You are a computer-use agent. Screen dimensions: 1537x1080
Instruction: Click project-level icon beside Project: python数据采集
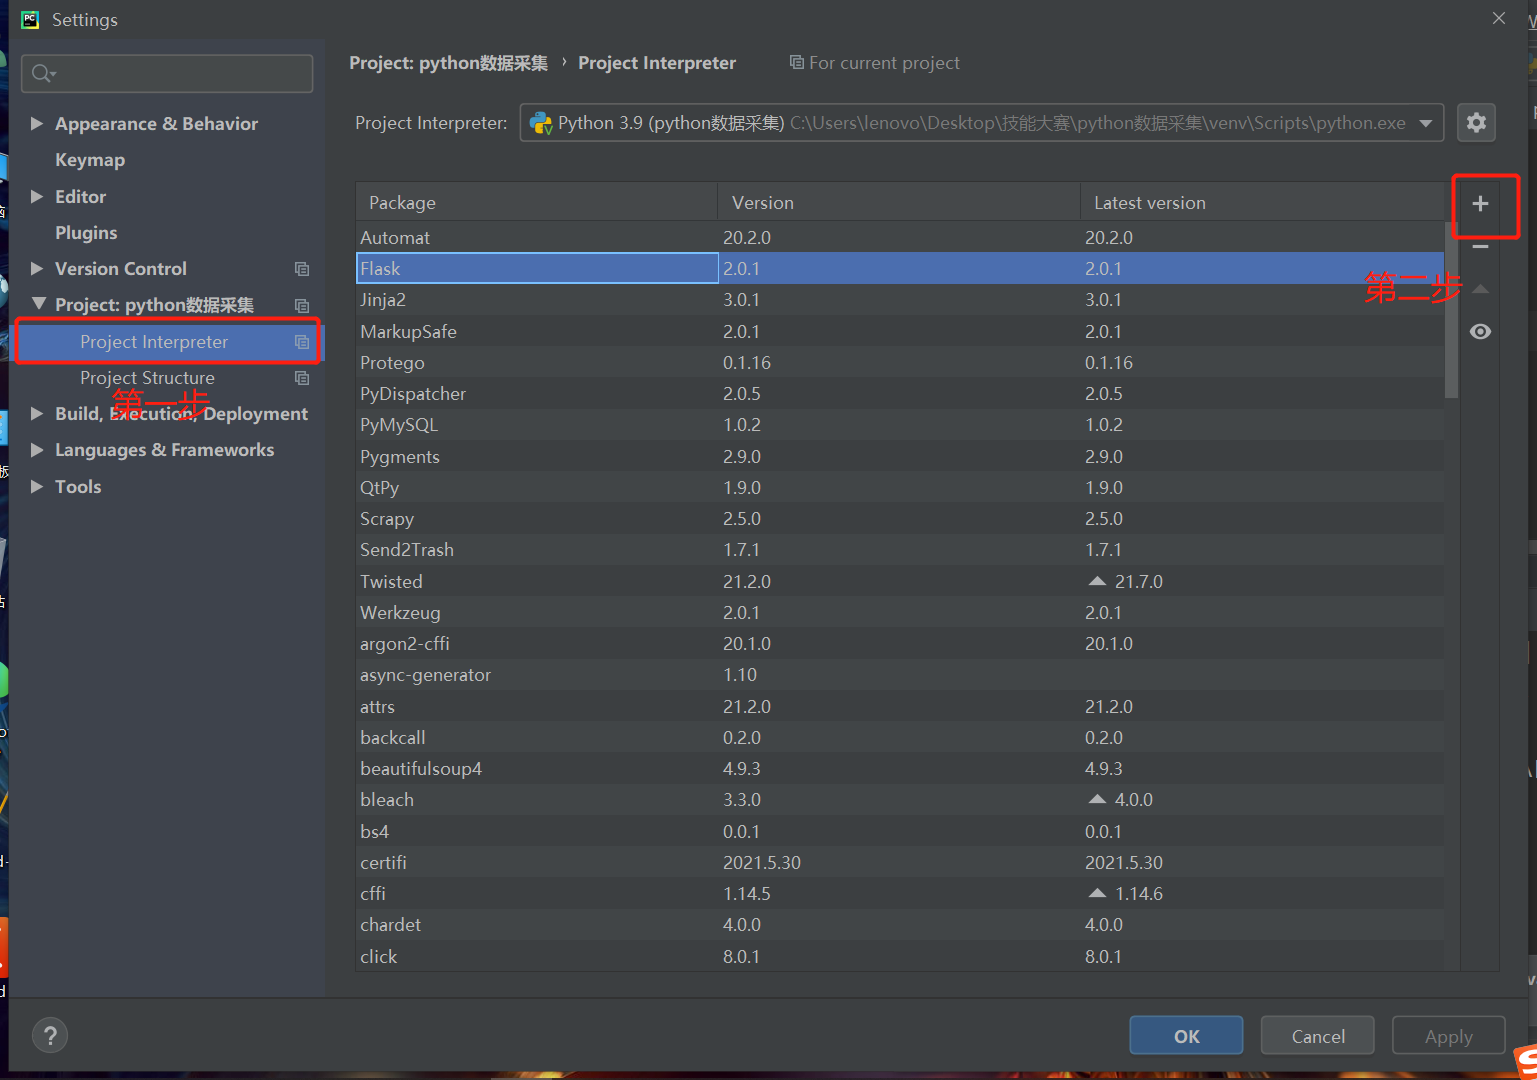302,306
